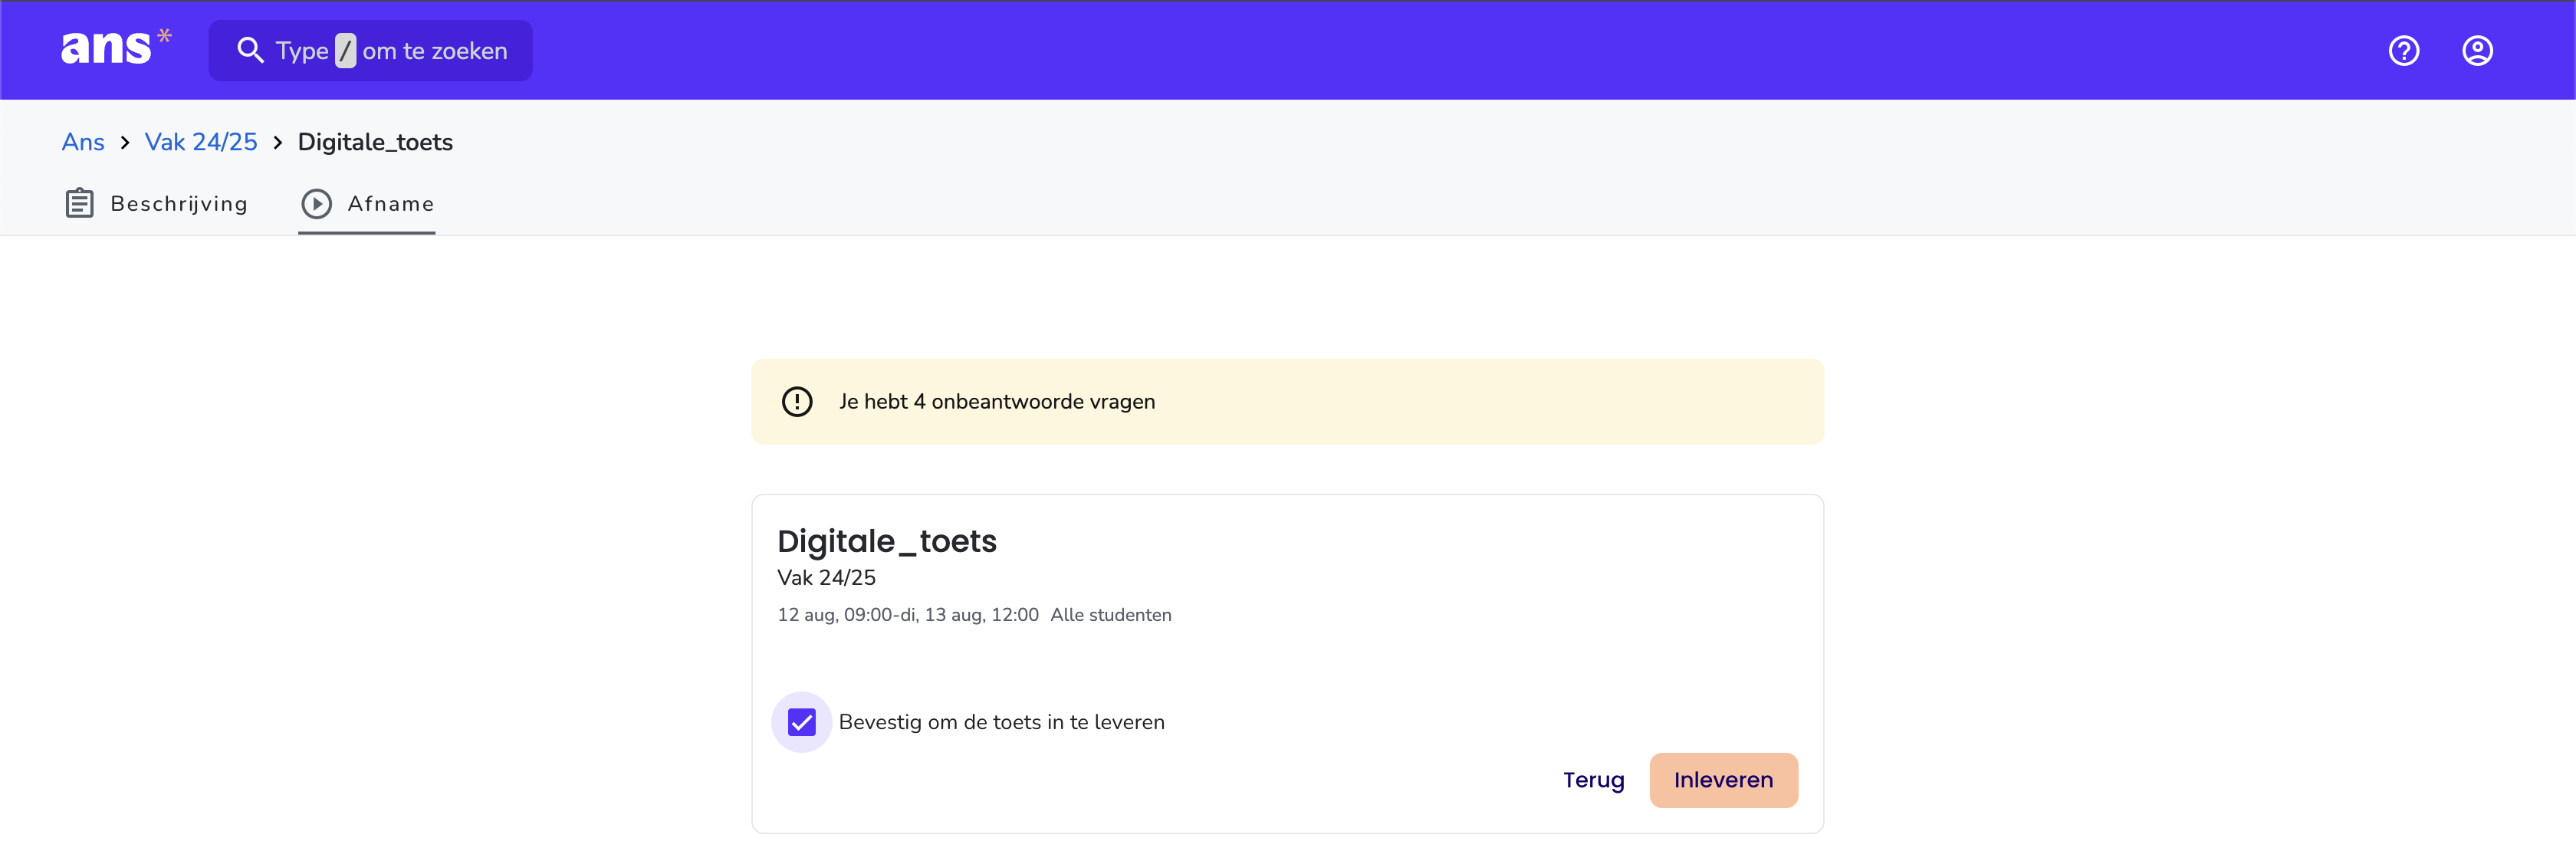Click the date text '12 aug, 09:00-di, 13 aug, 12:00'
The image size is (2576, 851).
pyautogui.click(x=908, y=615)
